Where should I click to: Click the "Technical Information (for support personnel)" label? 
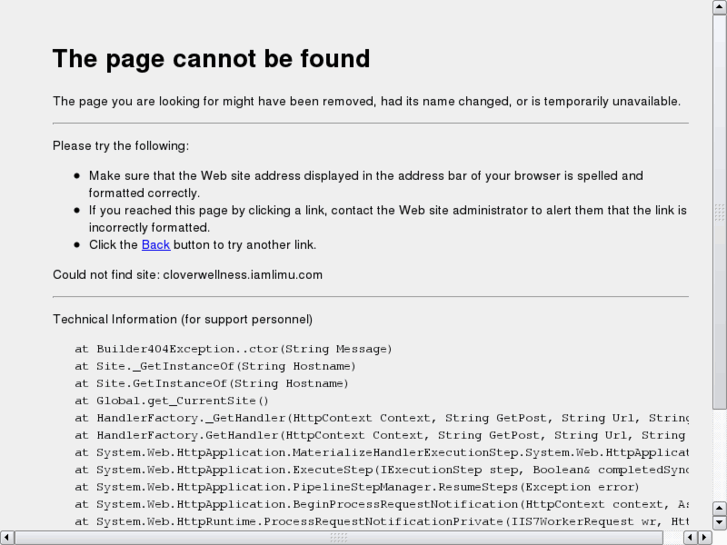[x=182, y=319]
